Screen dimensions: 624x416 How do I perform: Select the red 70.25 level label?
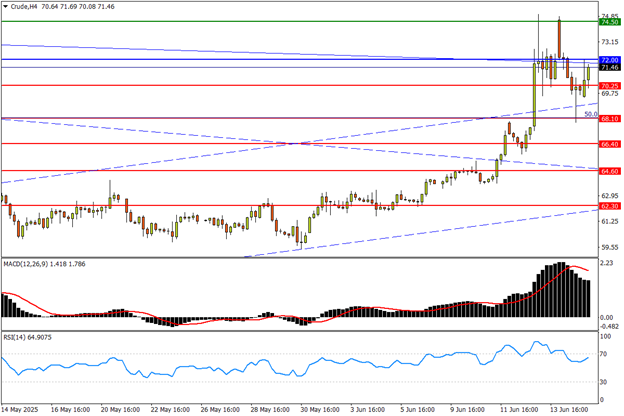click(x=610, y=86)
